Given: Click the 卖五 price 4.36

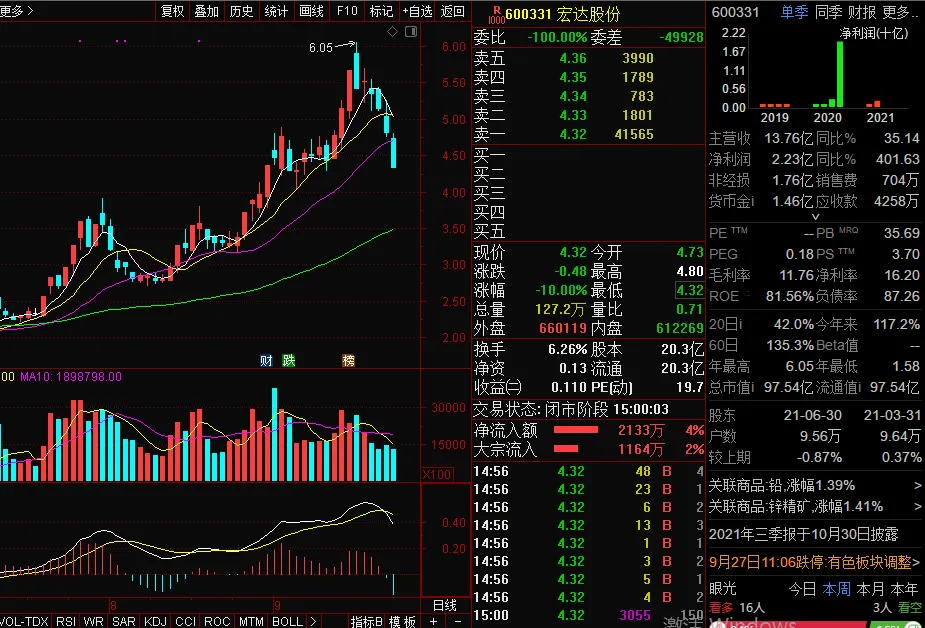Looking at the screenshot, I should (573, 58).
